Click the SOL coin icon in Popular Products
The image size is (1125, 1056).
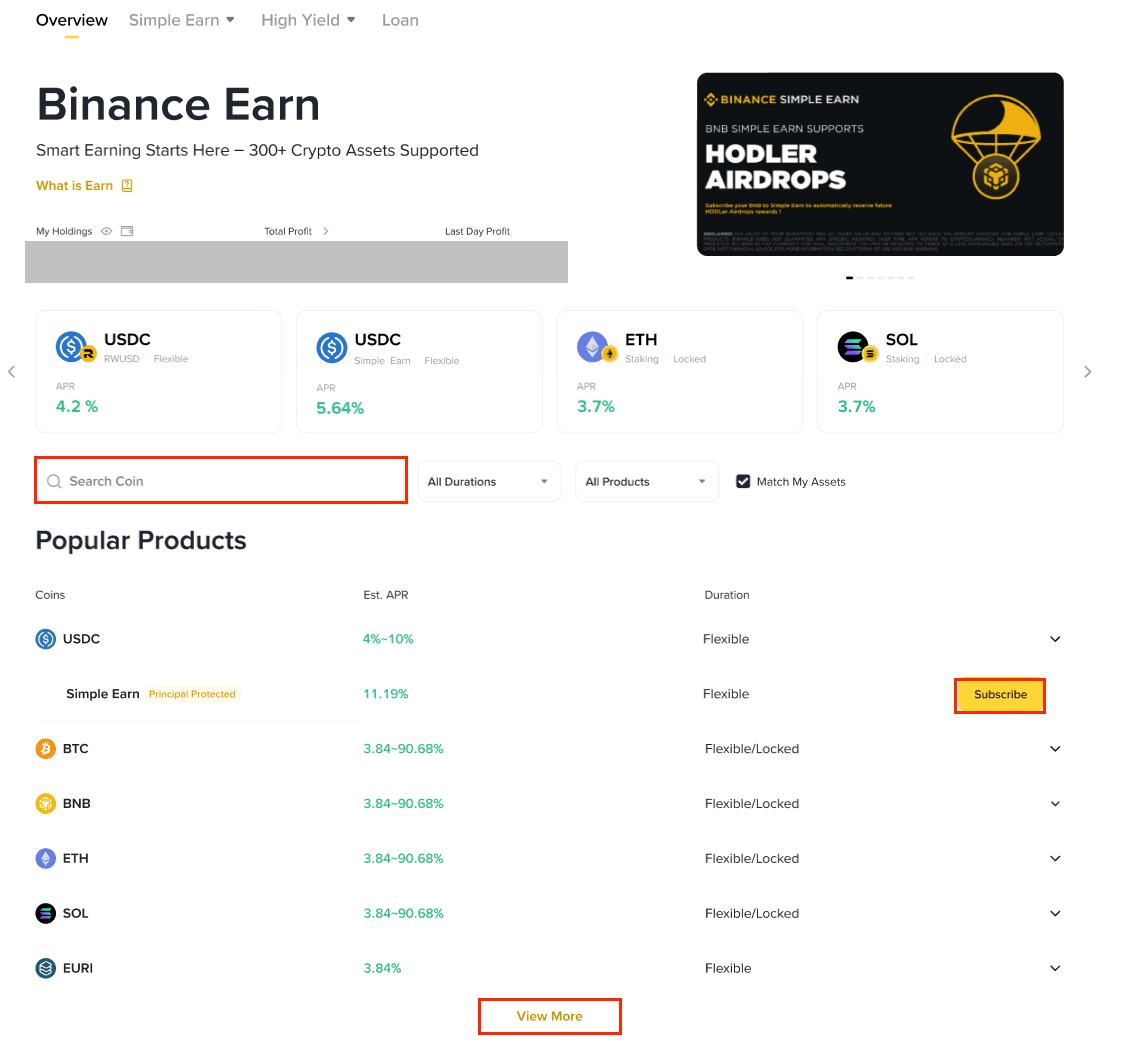point(45,913)
